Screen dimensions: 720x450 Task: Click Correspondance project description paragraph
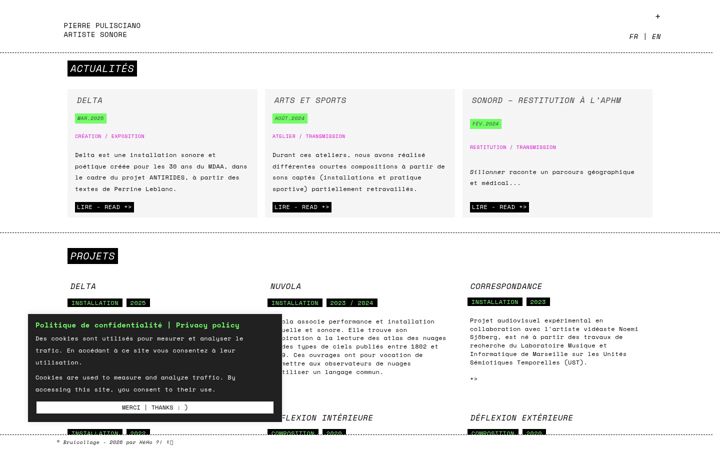[x=553, y=341]
